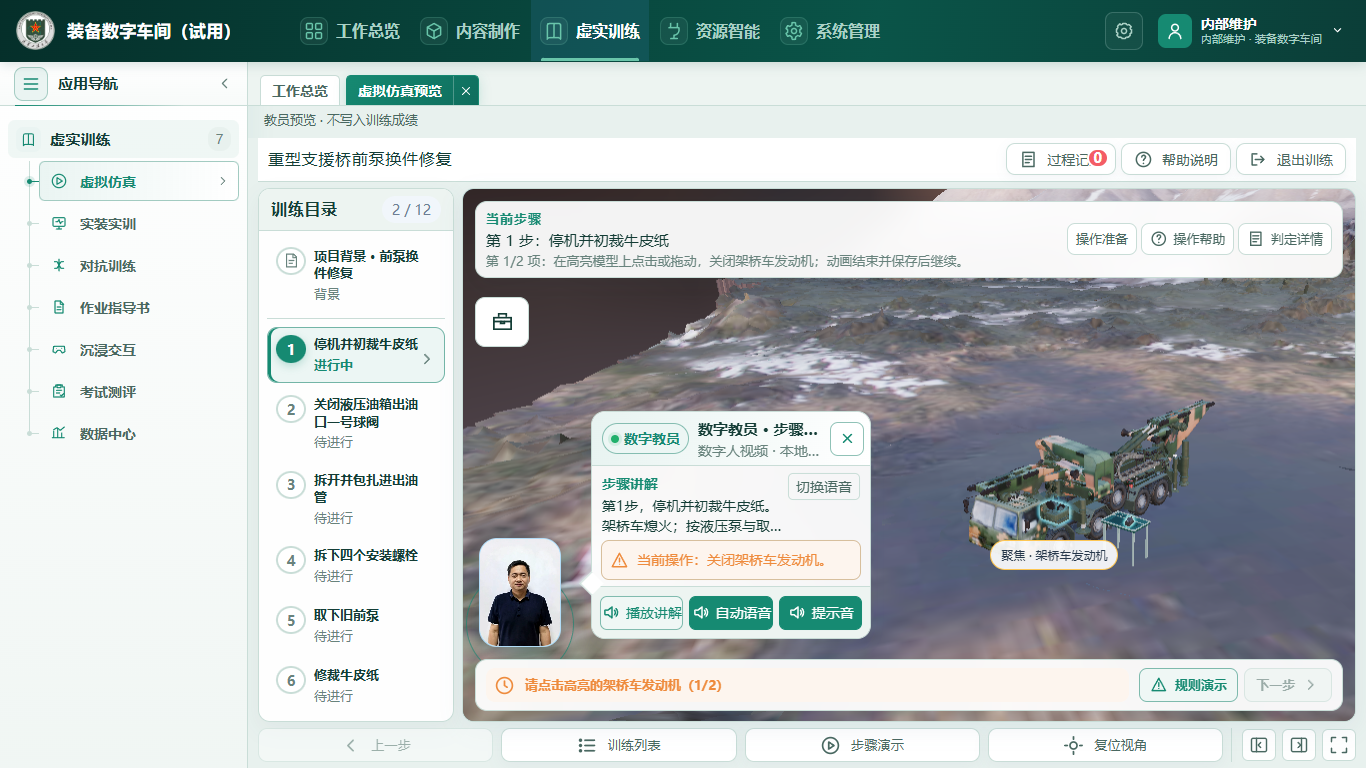Toggle 提示音 prompt sound button

pyautogui.click(x=820, y=613)
